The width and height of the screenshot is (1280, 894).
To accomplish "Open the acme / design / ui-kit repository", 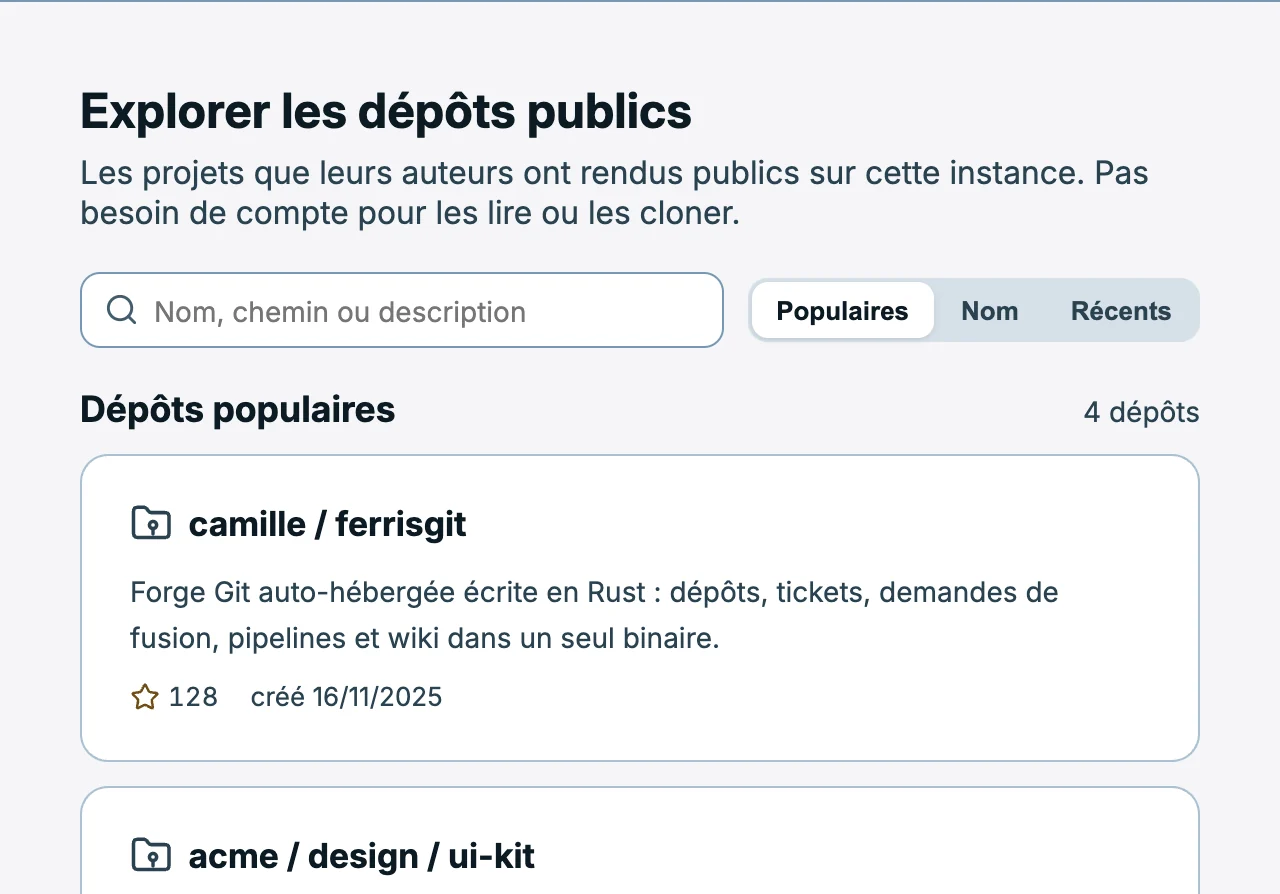I will coord(362,856).
